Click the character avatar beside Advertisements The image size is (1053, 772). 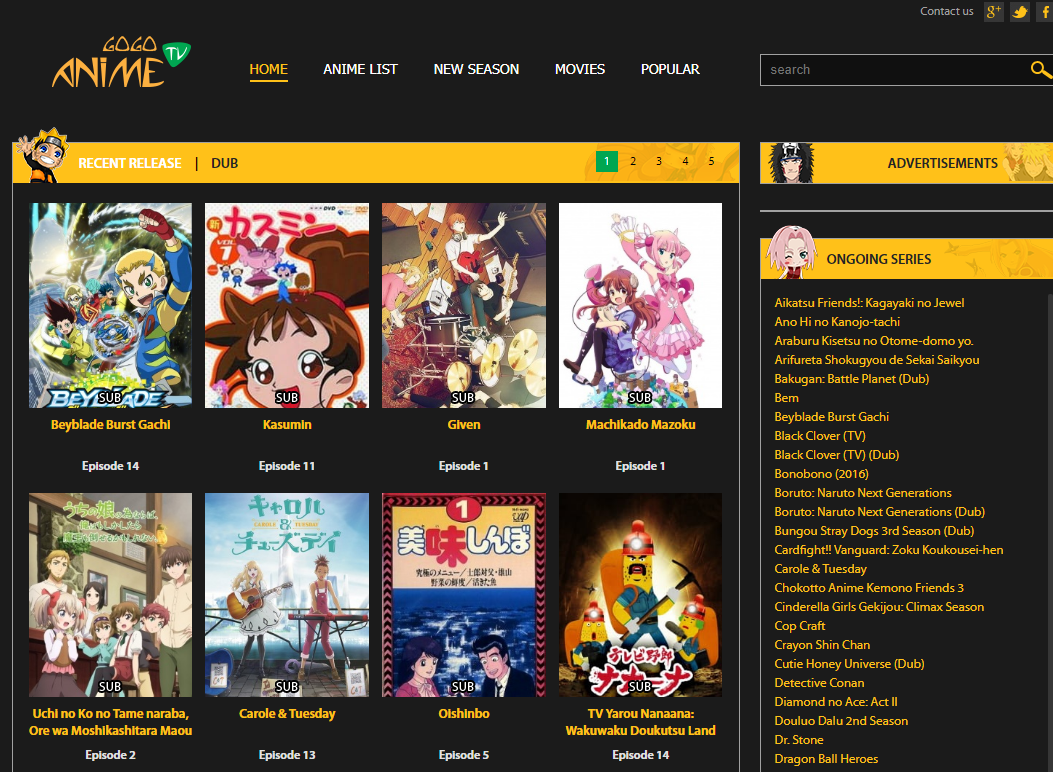pyautogui.click(x=791, y=162)
